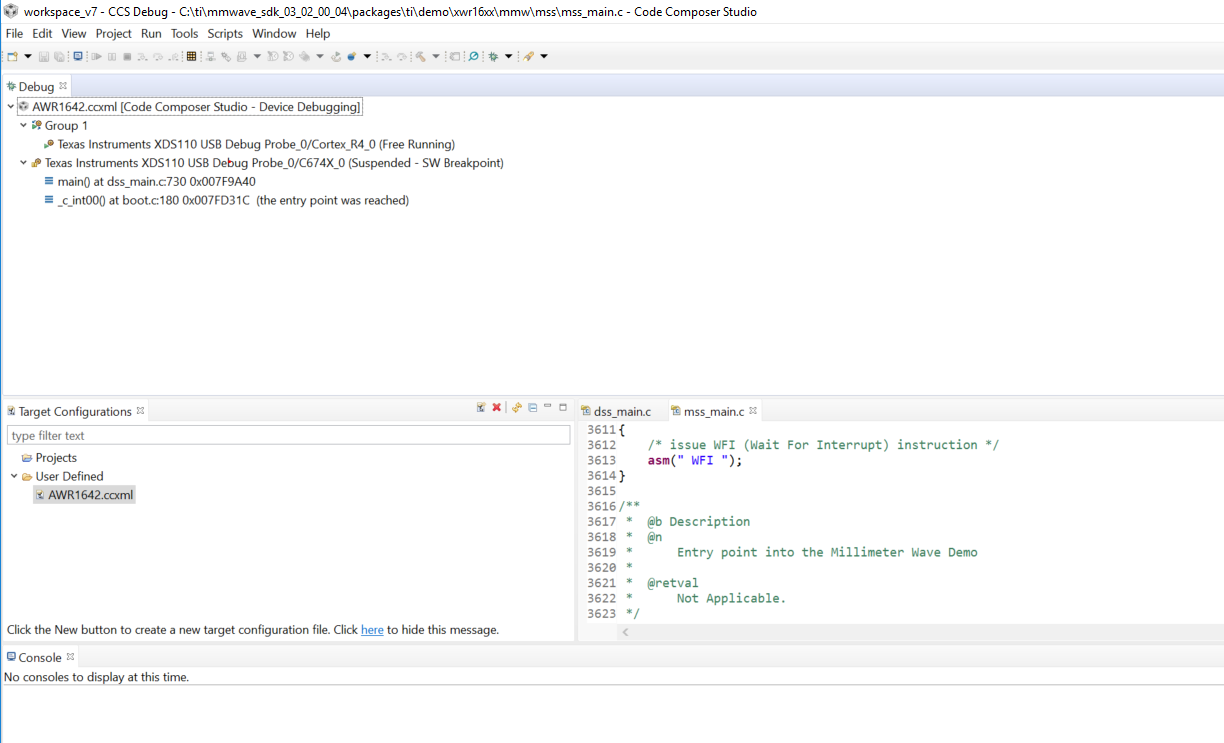The width and height of the screenshot is (1224, 743).
Task: Collapse the User Defined folder
Action: (14, 476)
